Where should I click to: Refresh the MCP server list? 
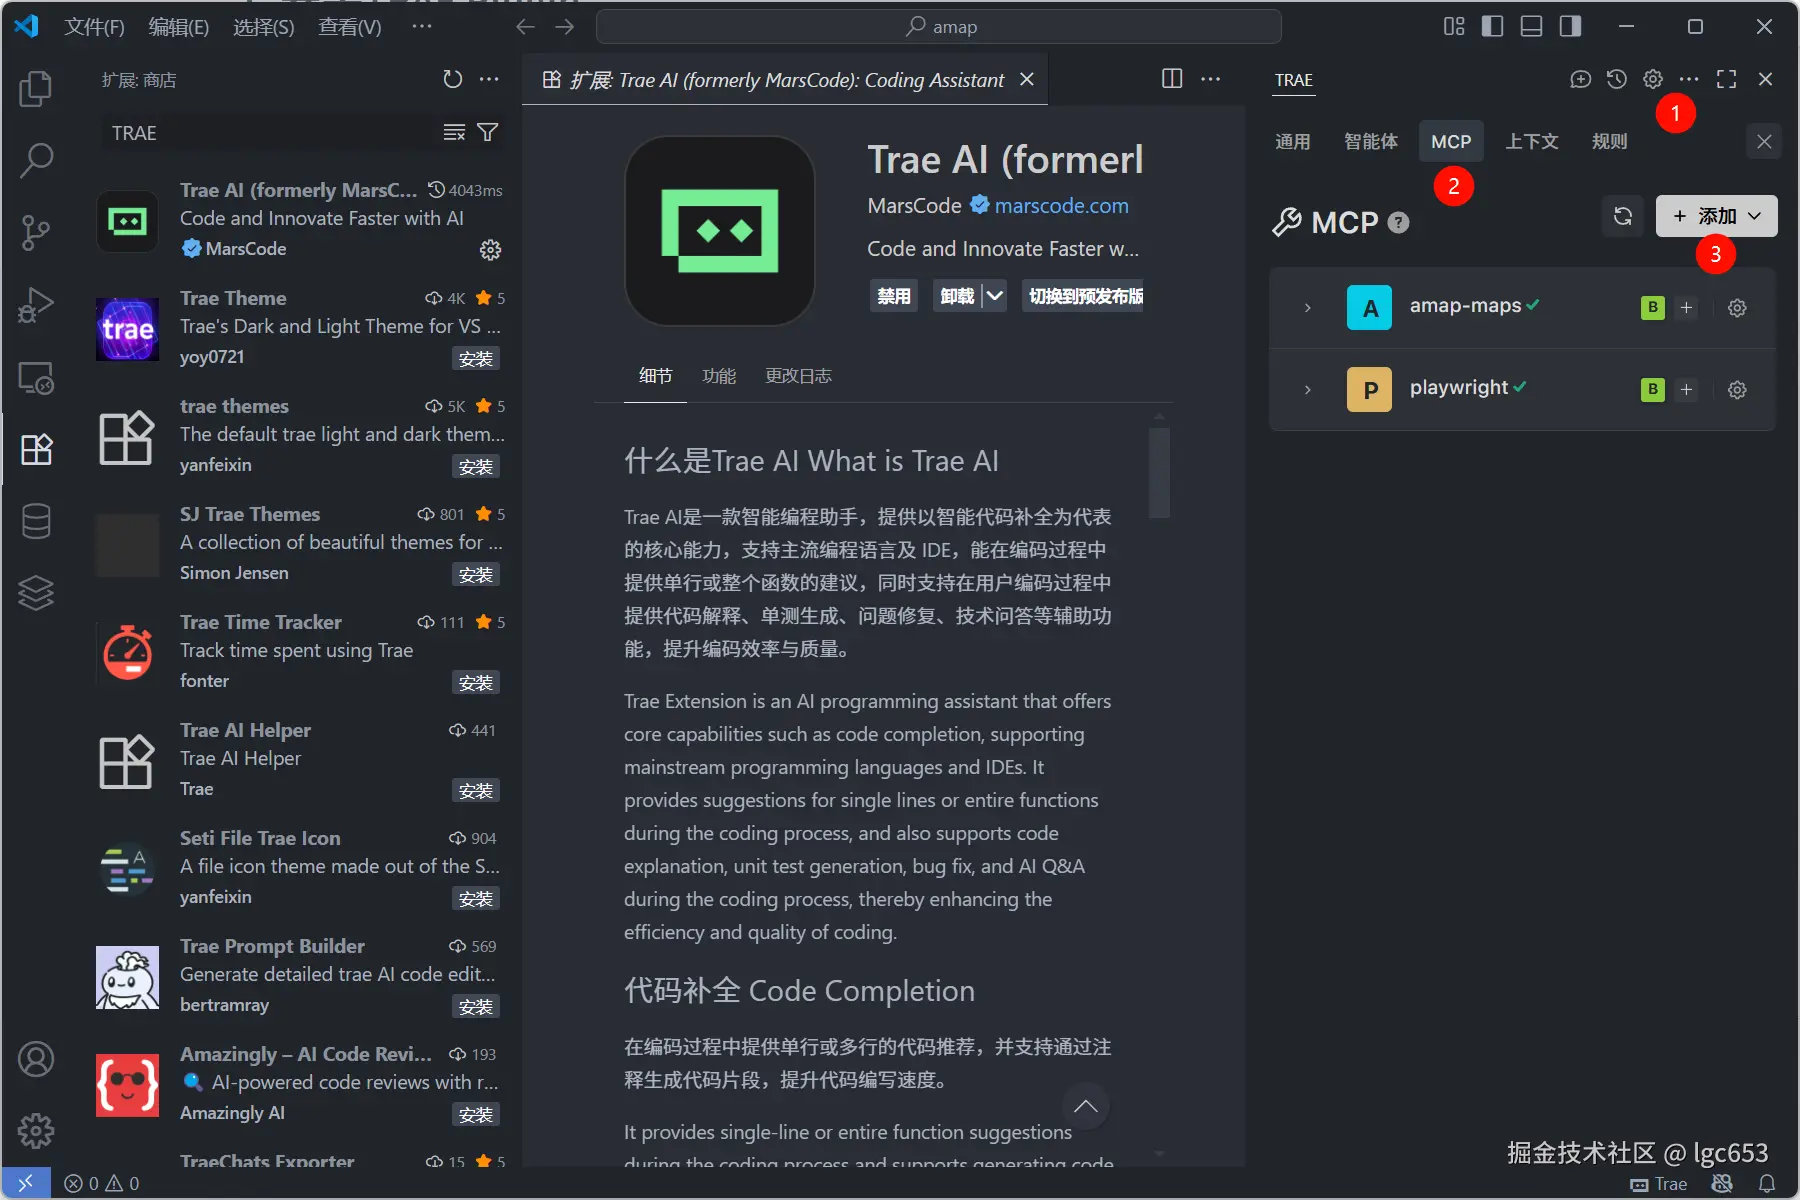coord(1623,216)
